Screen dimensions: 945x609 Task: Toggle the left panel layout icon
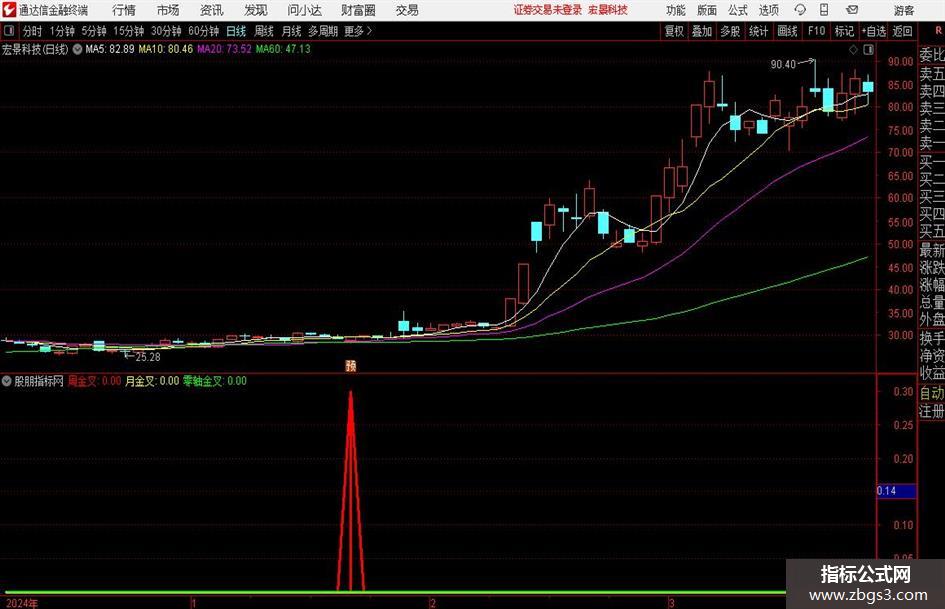9,31
